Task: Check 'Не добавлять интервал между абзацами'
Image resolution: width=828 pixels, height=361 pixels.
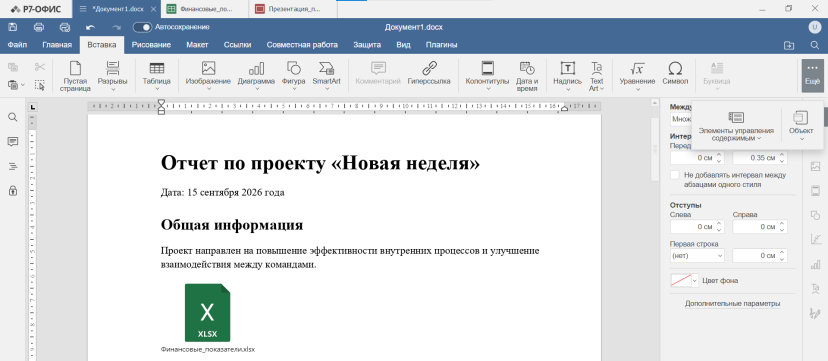Action: pyautogui.click(x=674, y=175)
